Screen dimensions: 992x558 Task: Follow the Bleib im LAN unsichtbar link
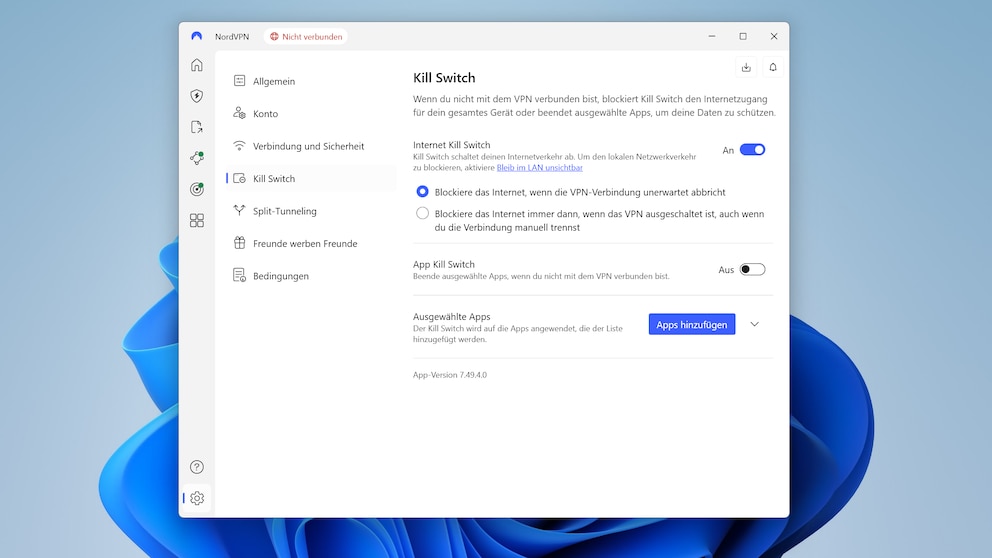(x=540, y=168)
